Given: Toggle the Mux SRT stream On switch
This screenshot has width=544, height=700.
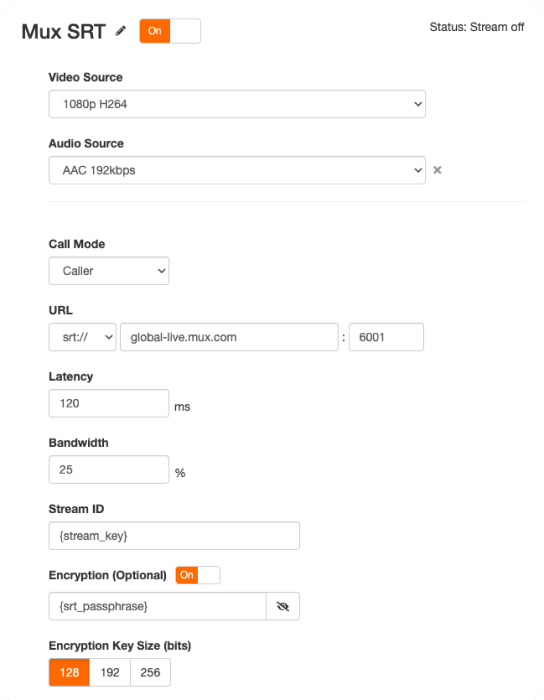Looking at the screenshot, I should click(170, 31).
